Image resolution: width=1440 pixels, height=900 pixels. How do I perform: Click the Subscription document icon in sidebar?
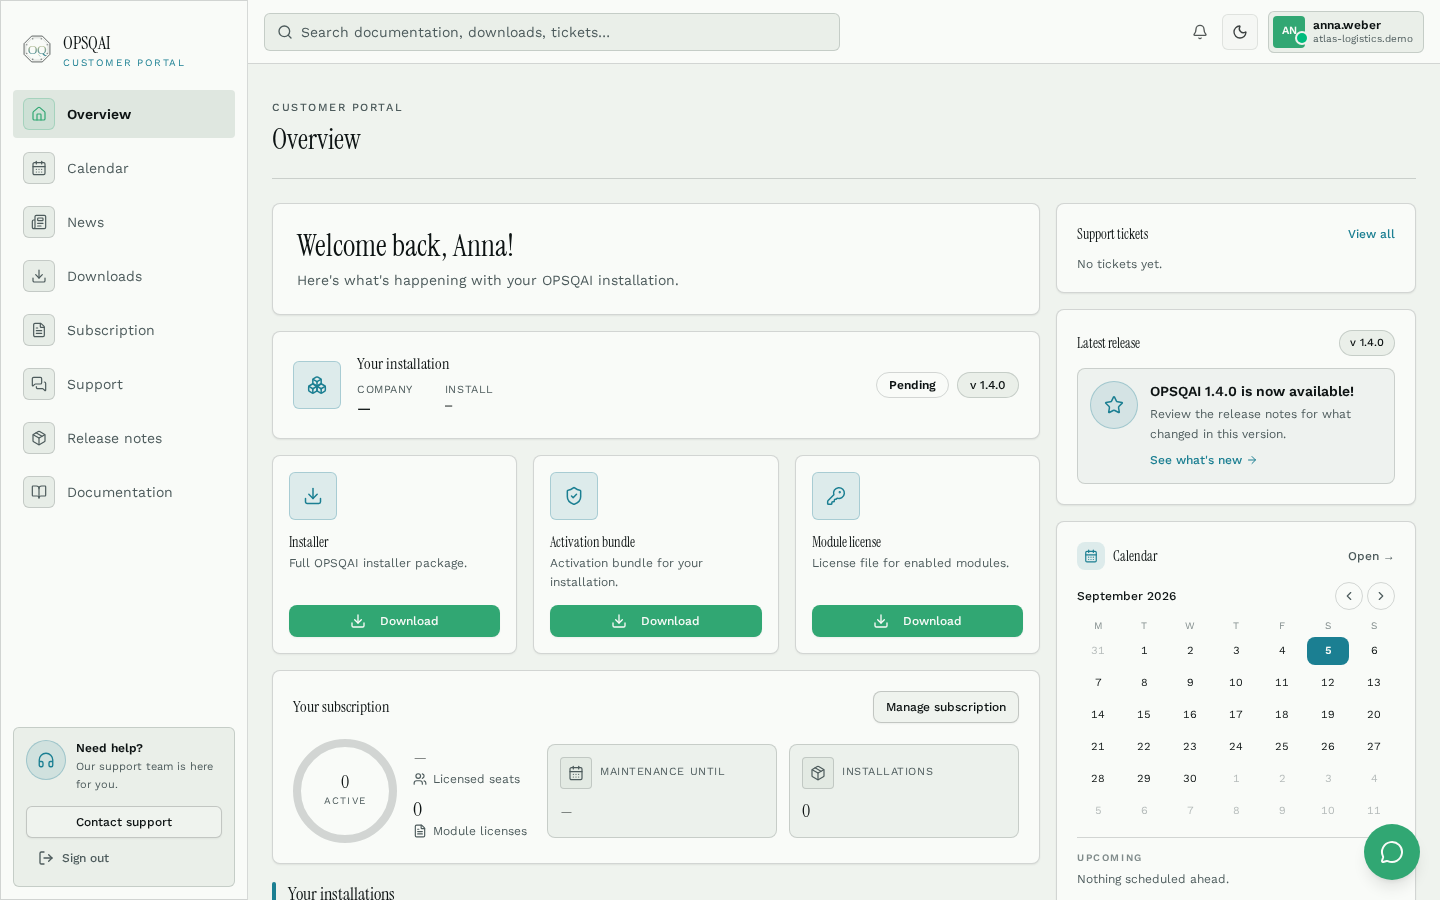pyautogui.click(x=39, y=330)
